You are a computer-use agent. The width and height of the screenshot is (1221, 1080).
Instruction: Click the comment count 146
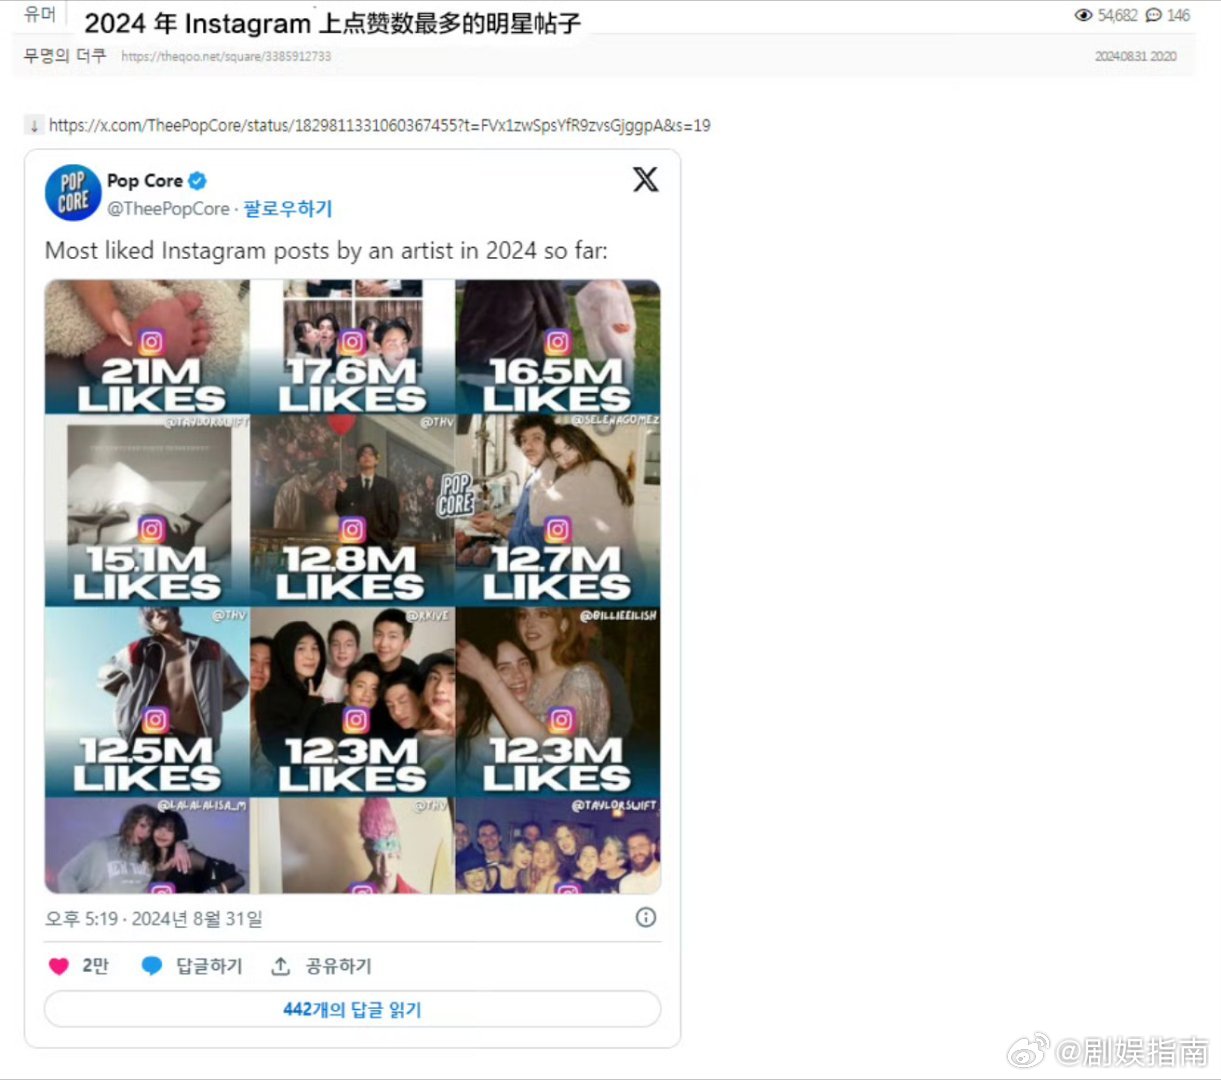[1178, 15]
